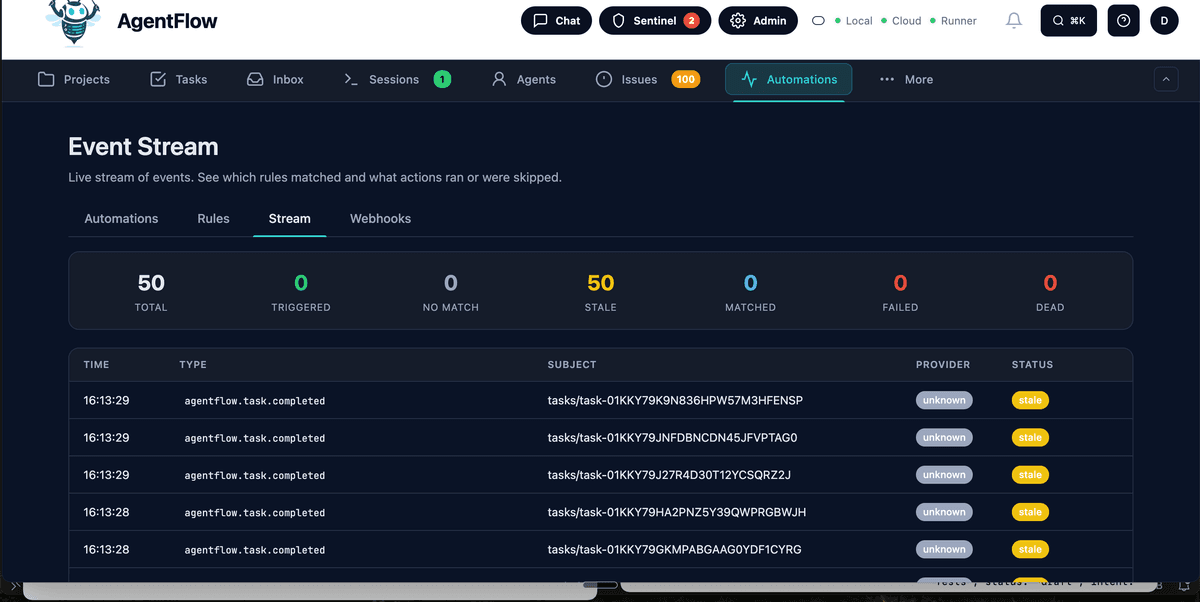Collapse the navigation bar with chevron
The height and width of the screenshot is (602, 1200).
tap(1166, 79)
